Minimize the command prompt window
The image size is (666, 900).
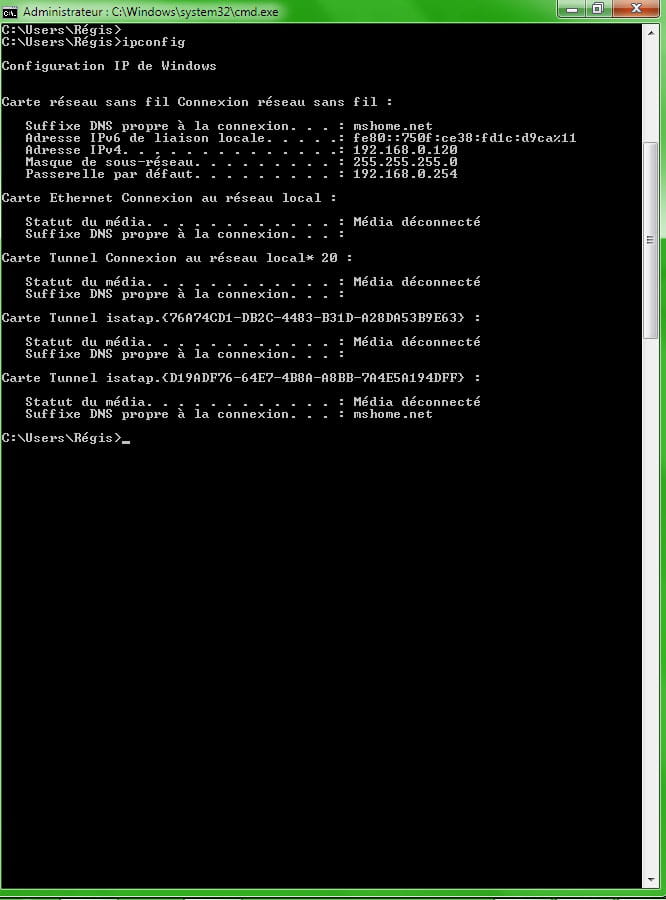tap(572, 9)
